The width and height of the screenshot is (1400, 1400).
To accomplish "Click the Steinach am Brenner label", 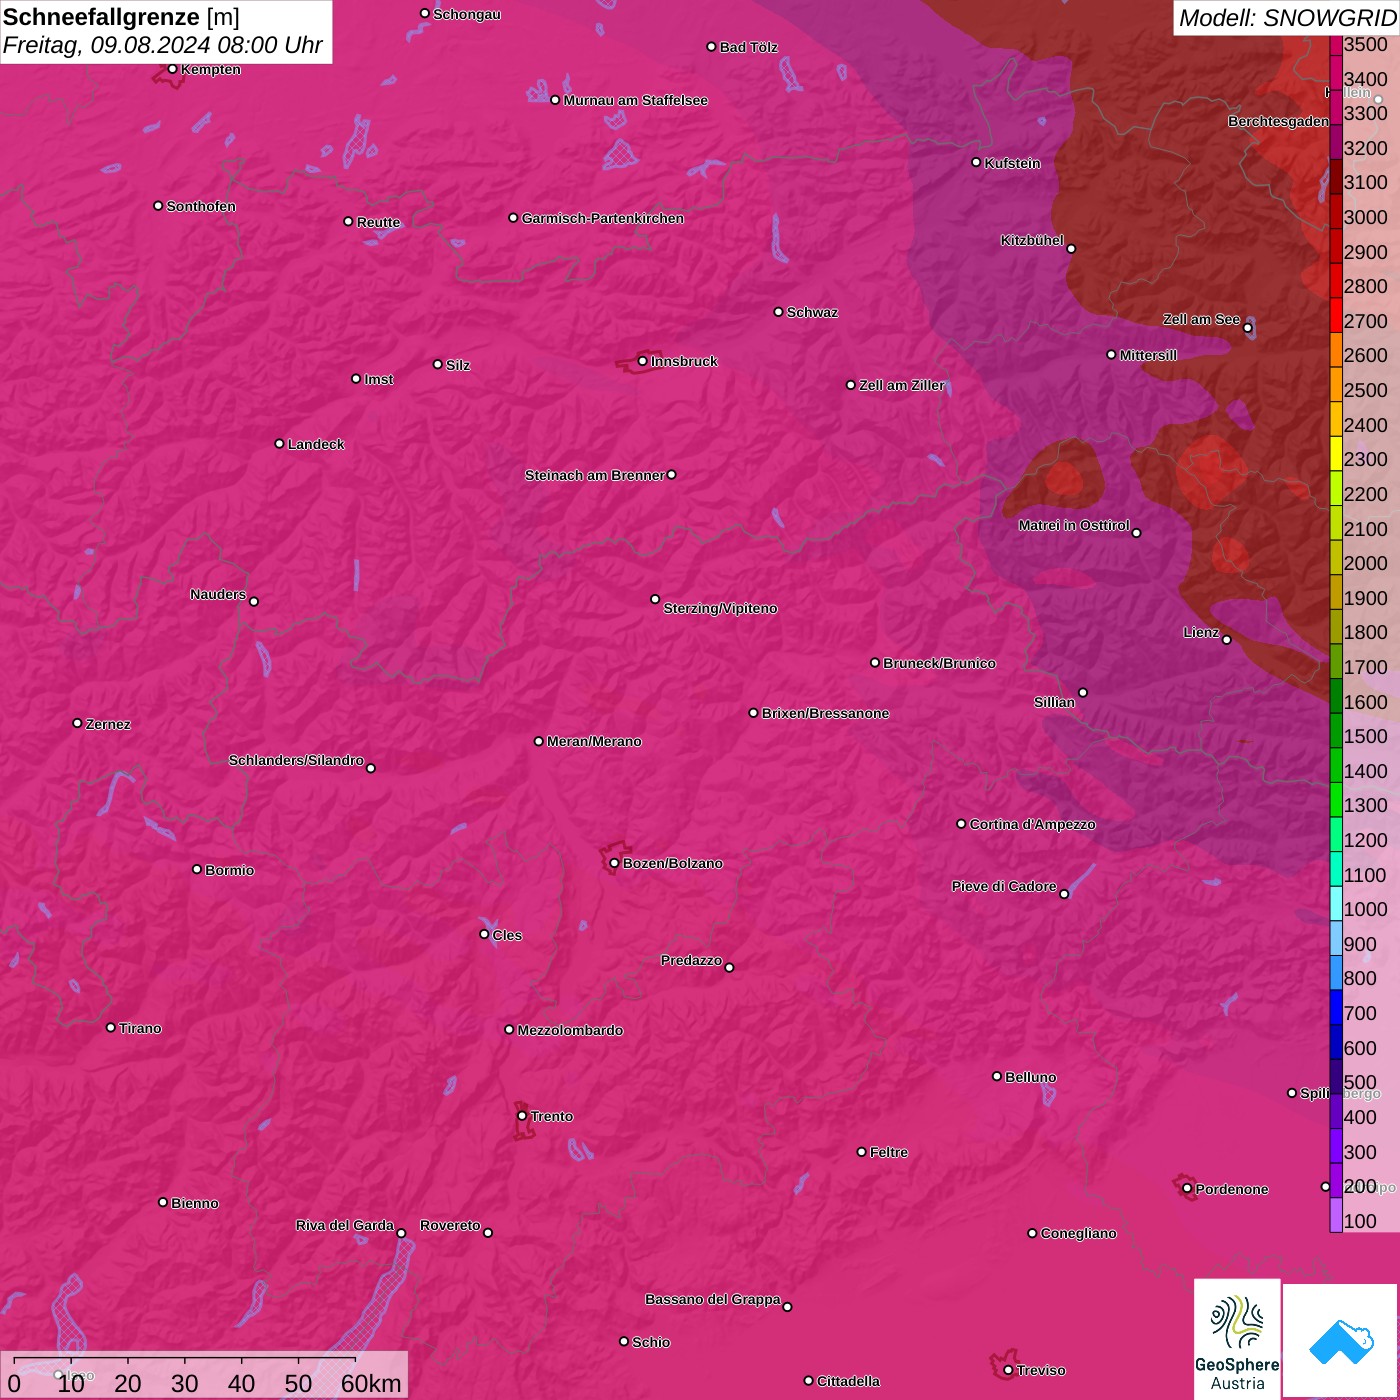I will (594, 475).
